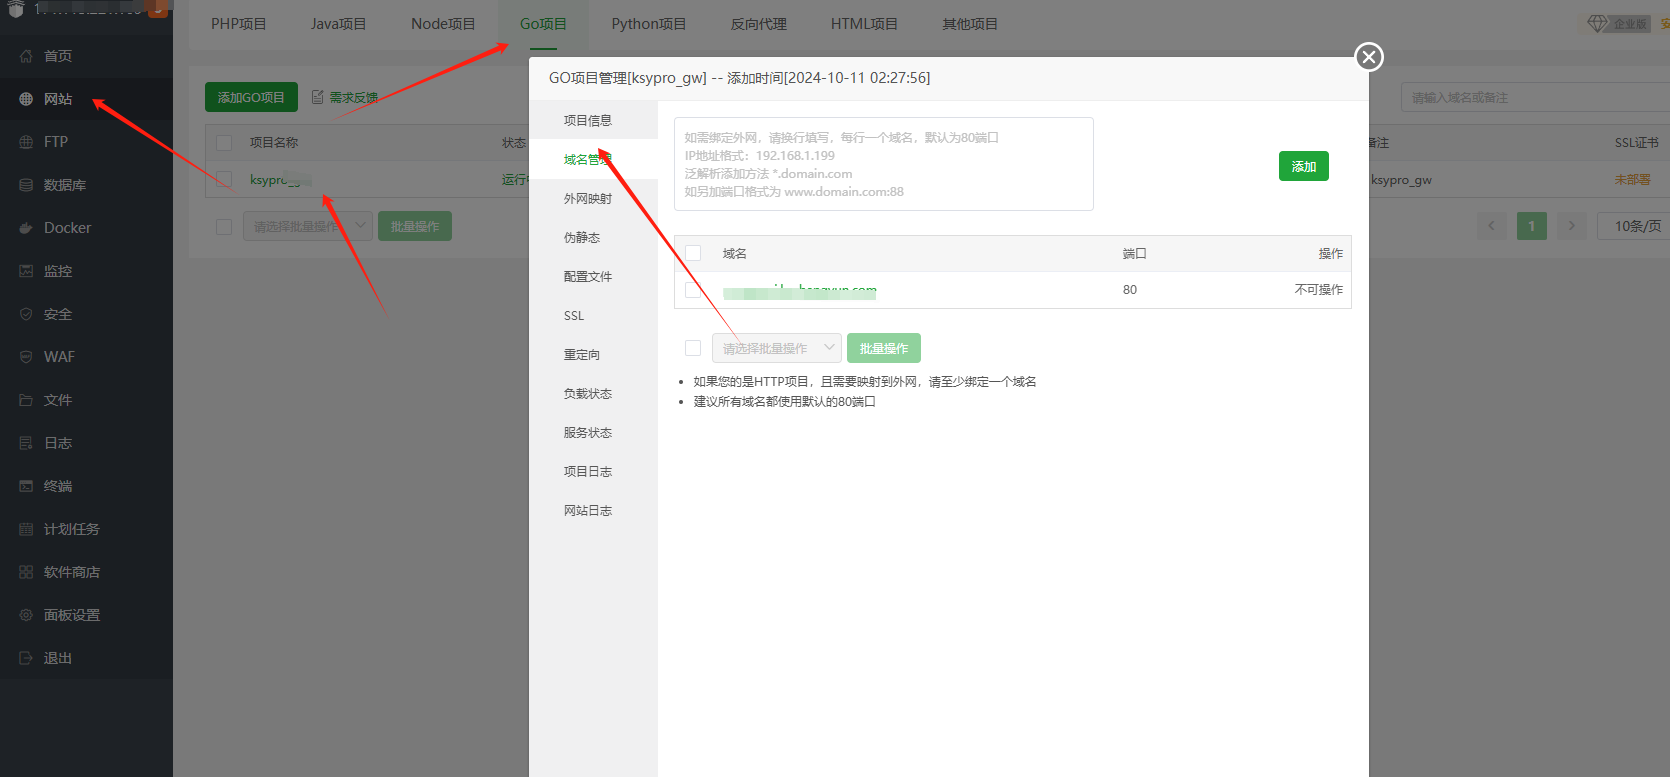This screenshot has width=1670, height=777.
Task: Open the 数据库 database icon
Action: point(26,185)
